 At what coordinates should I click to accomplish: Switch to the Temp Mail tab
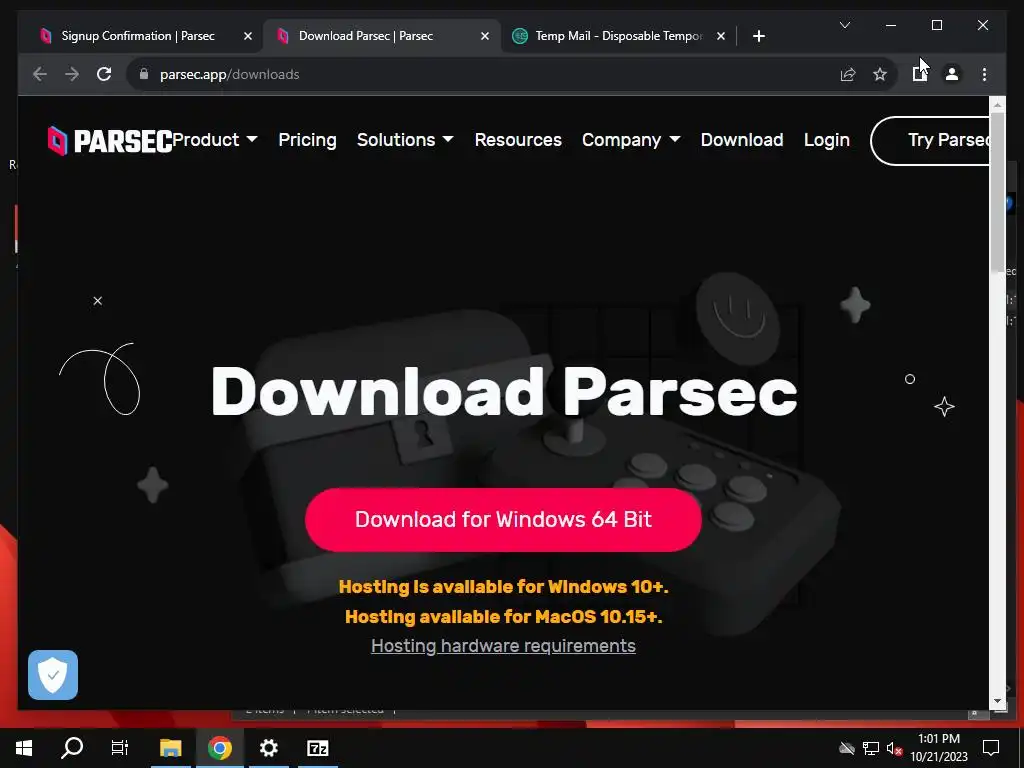tap(619, 36)
